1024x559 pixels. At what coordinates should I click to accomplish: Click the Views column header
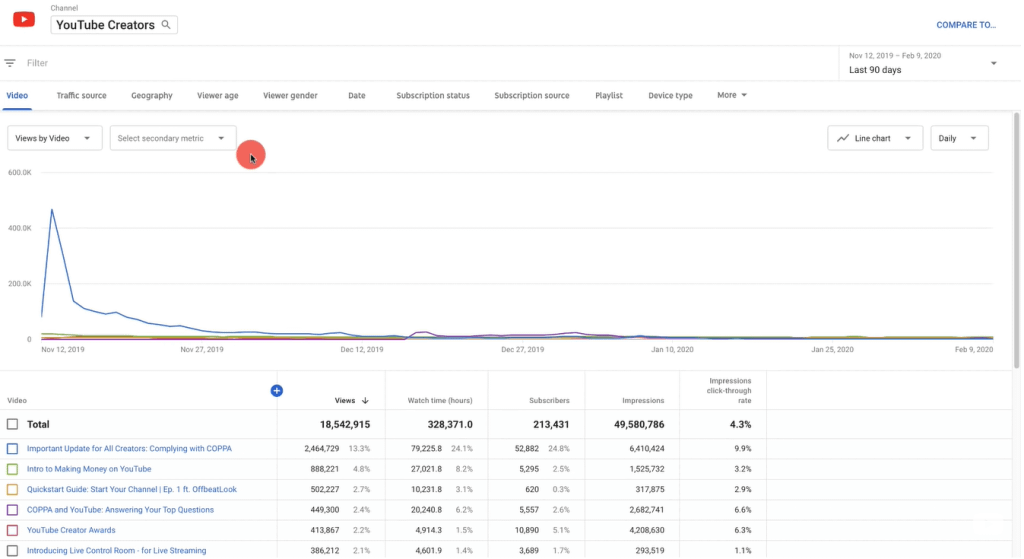(345, 401)
